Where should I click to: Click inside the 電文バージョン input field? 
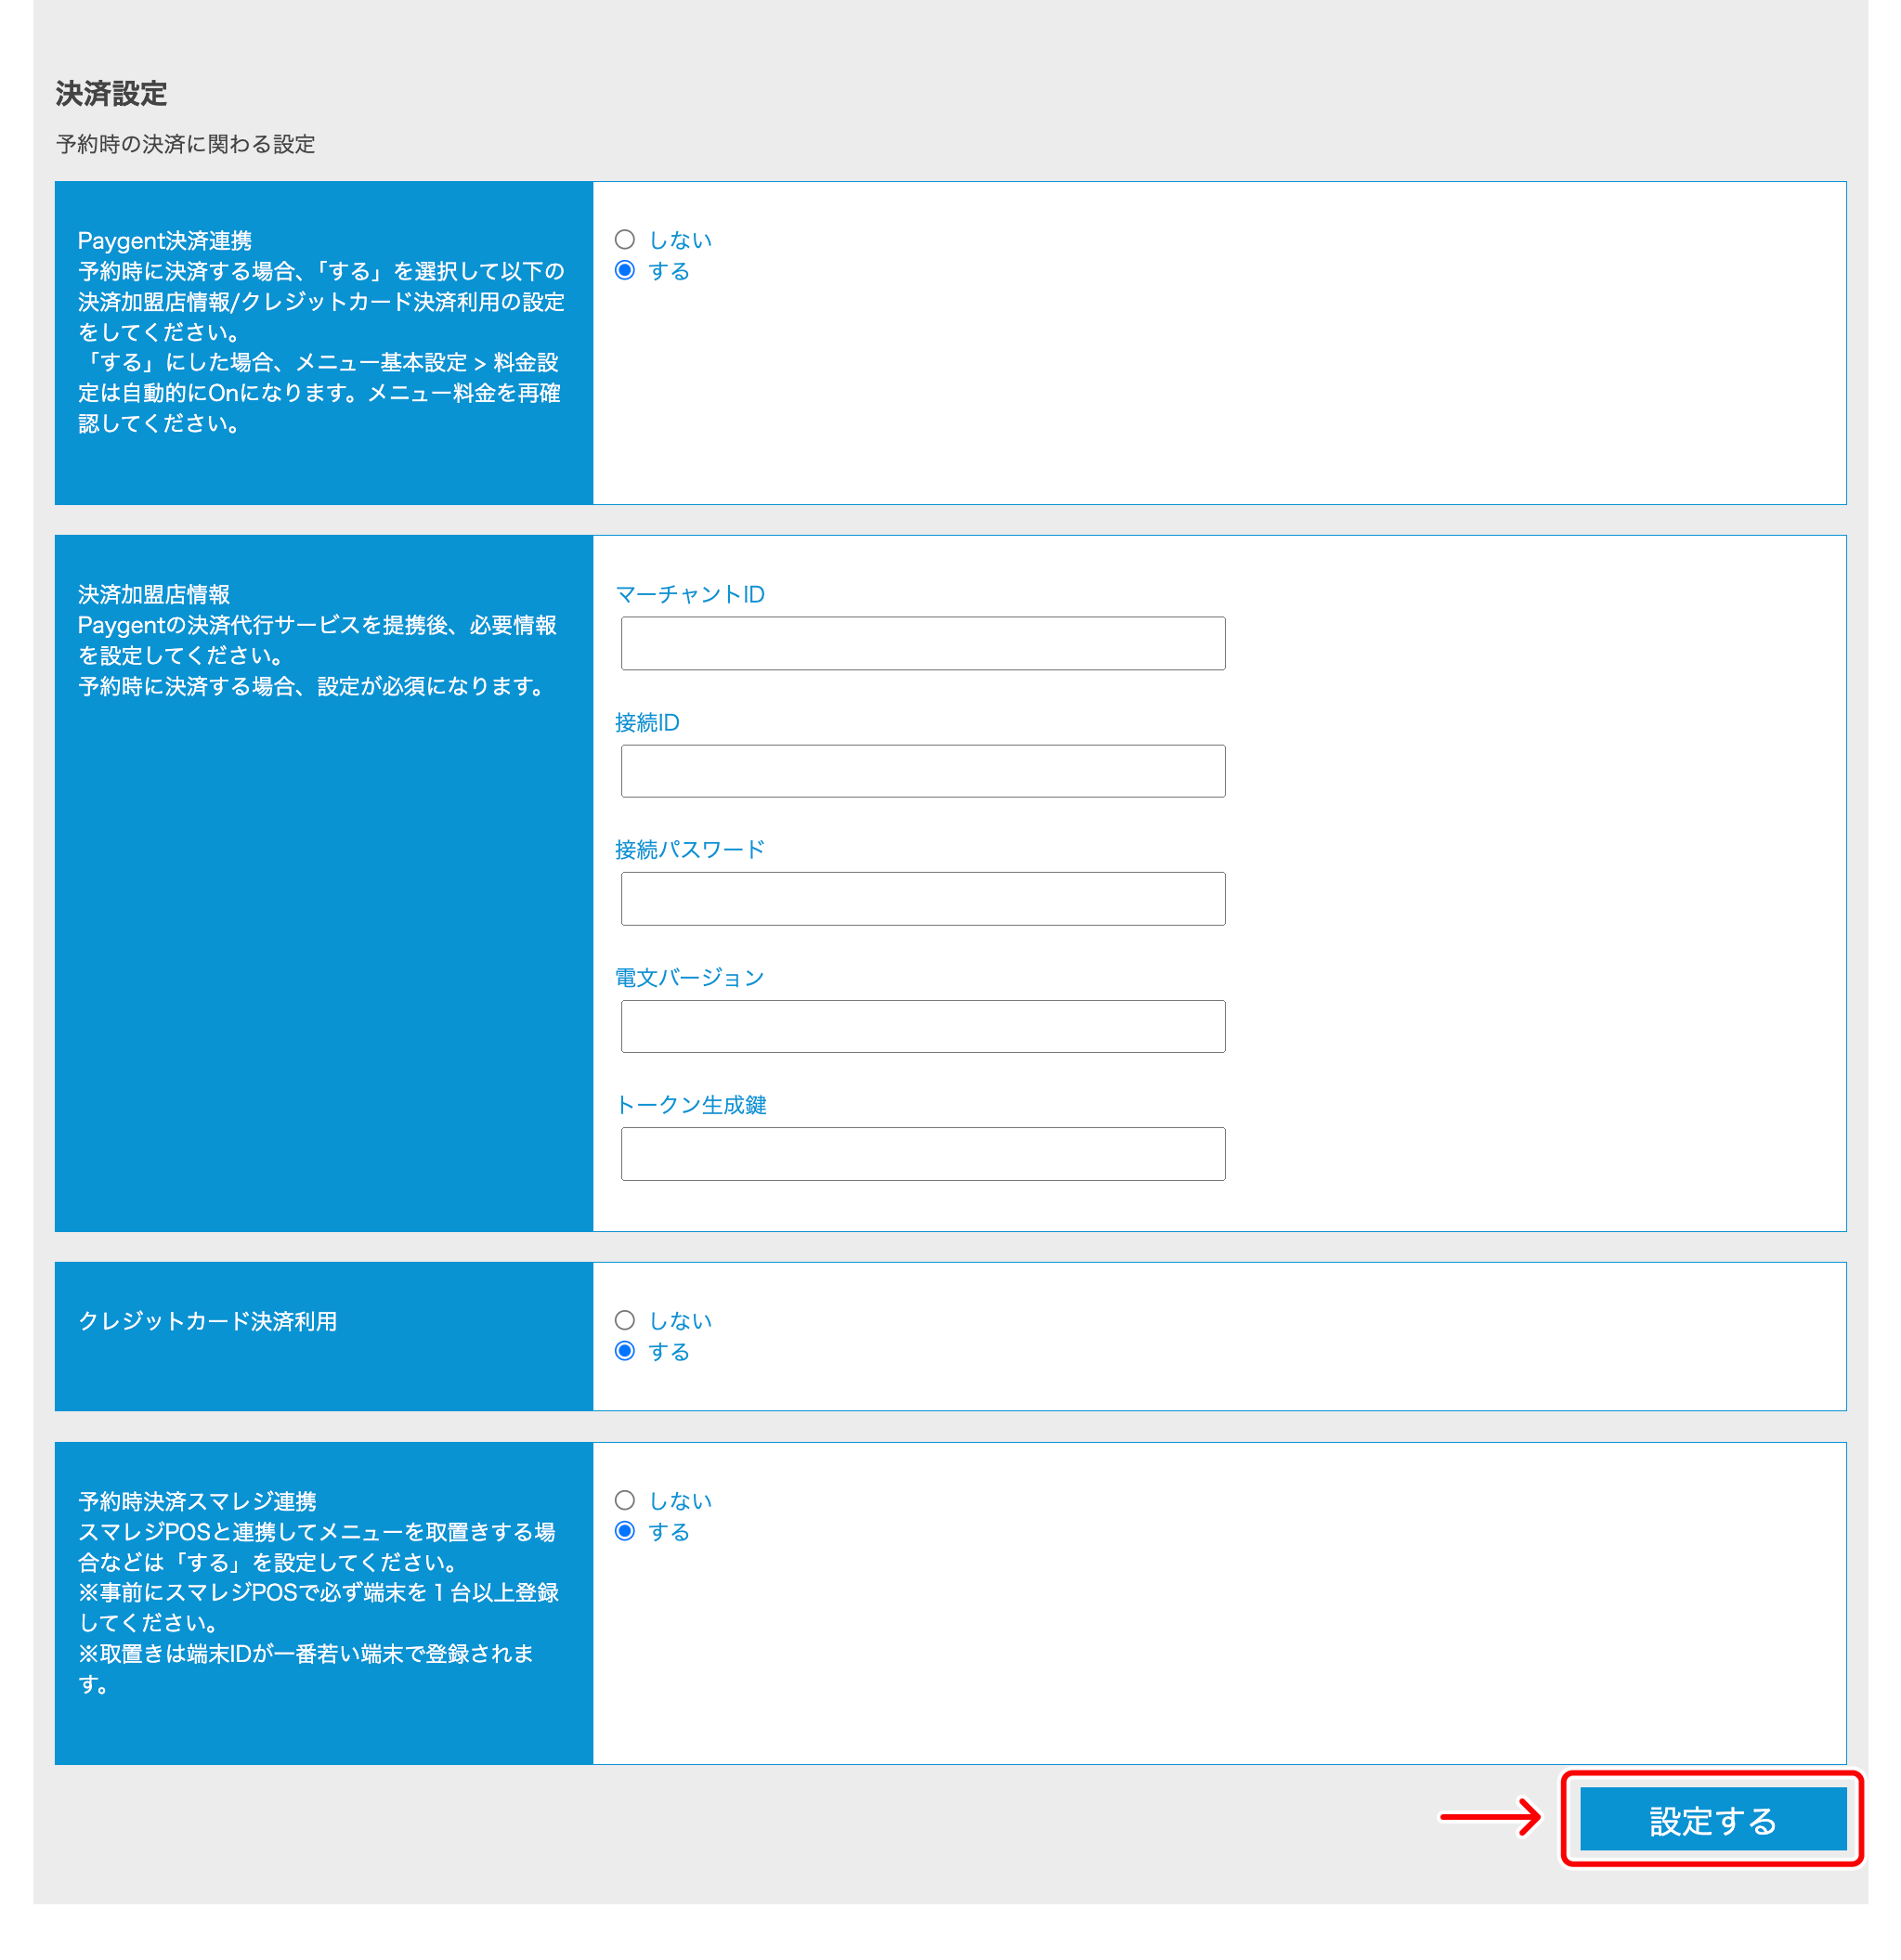click(x=922, y=1026)
